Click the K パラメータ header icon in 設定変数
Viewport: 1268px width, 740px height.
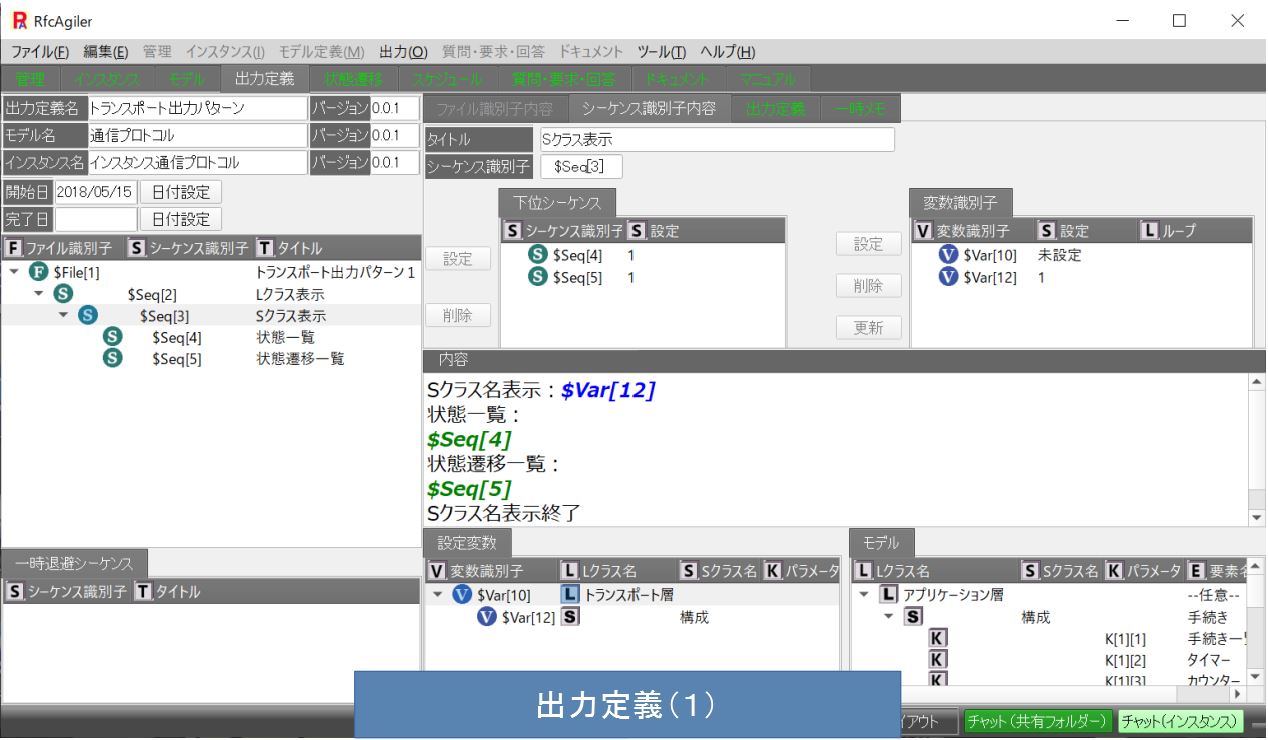(x=772, y=571)
